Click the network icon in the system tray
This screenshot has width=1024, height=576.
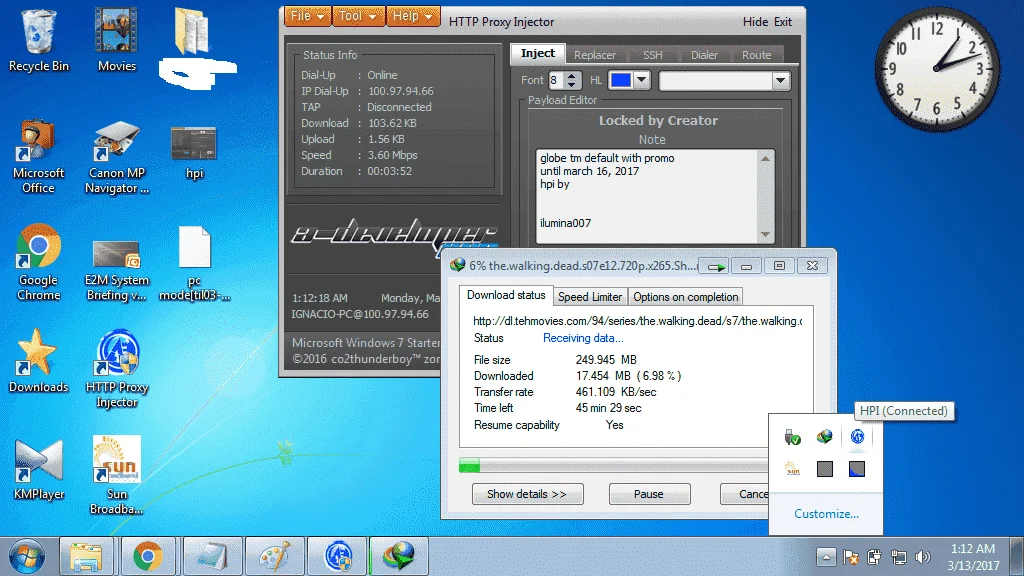(899, 557)
